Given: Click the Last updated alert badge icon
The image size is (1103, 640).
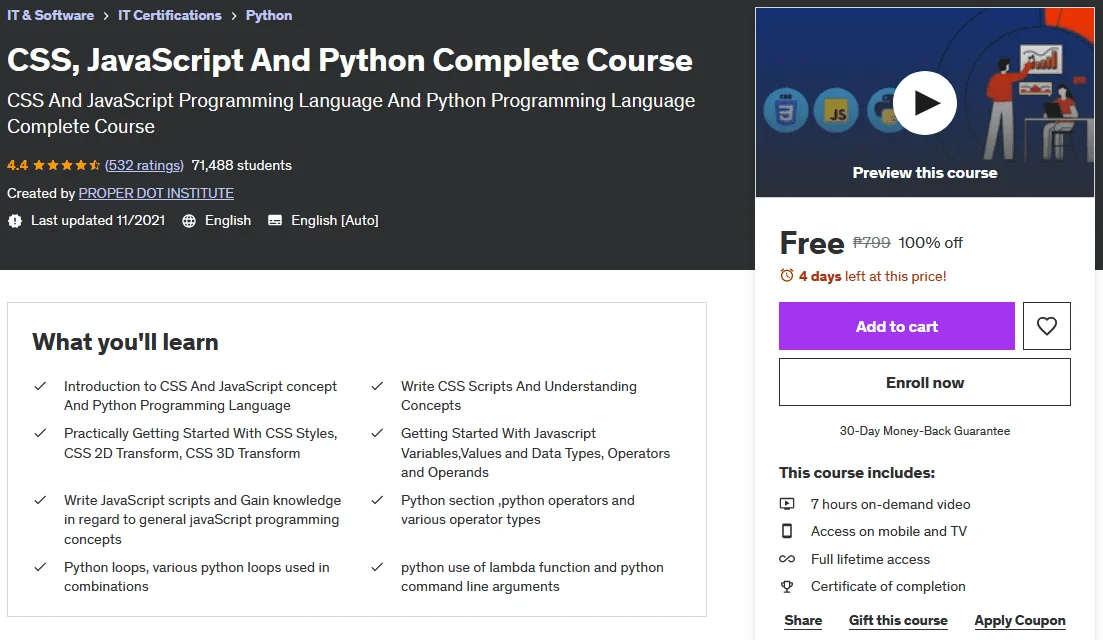Looking at the screenshot, I should pos(15,221).
